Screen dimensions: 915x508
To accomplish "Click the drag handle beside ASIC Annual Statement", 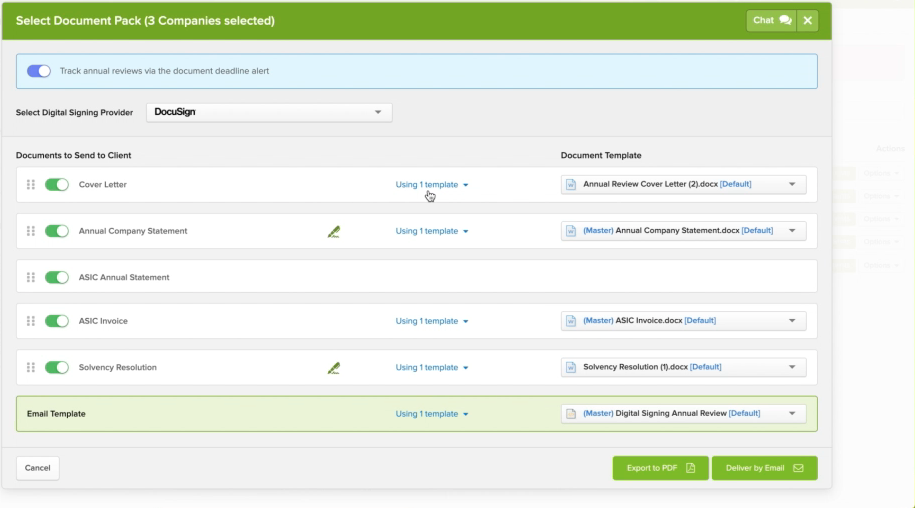I will point(30,277).
